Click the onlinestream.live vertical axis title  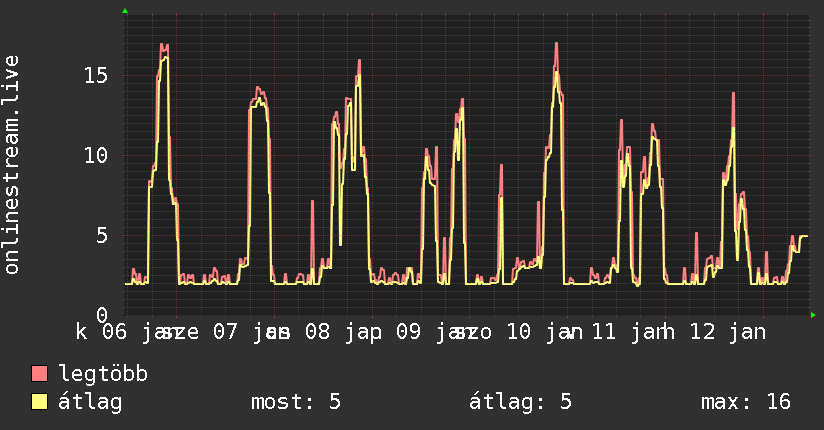12,165
